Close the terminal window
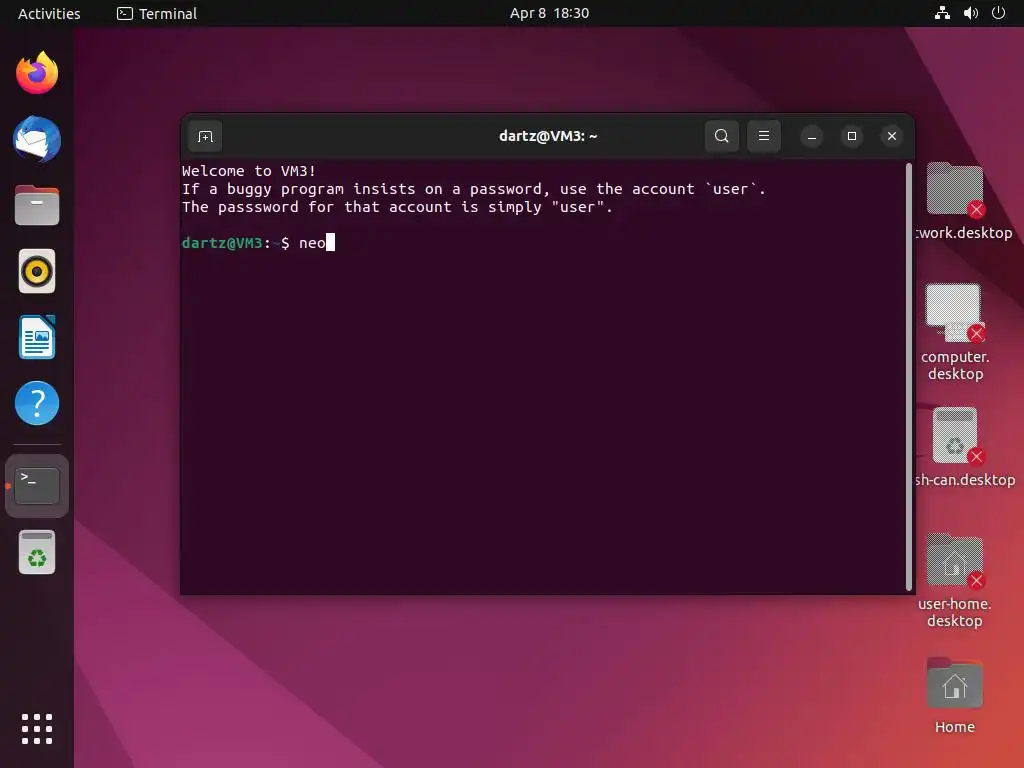The width and height of the screenshot is (1024, 768). coord(891,136)
